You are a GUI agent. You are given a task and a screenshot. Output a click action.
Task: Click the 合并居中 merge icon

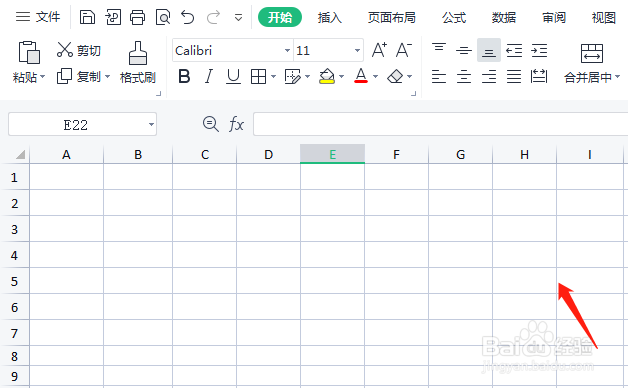click(592, 53)
